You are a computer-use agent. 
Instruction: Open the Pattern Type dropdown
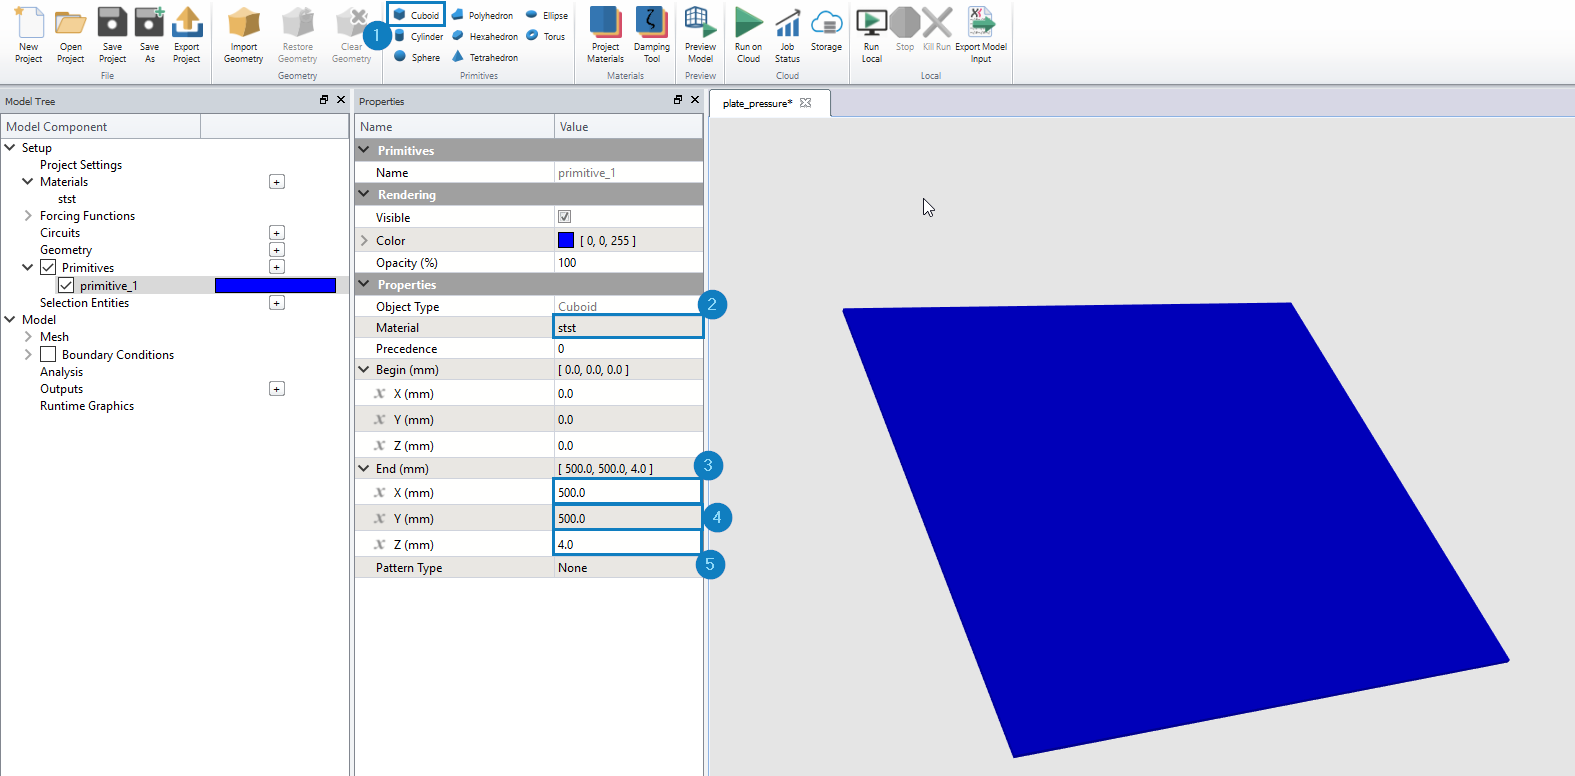click(x=628, y=567)
